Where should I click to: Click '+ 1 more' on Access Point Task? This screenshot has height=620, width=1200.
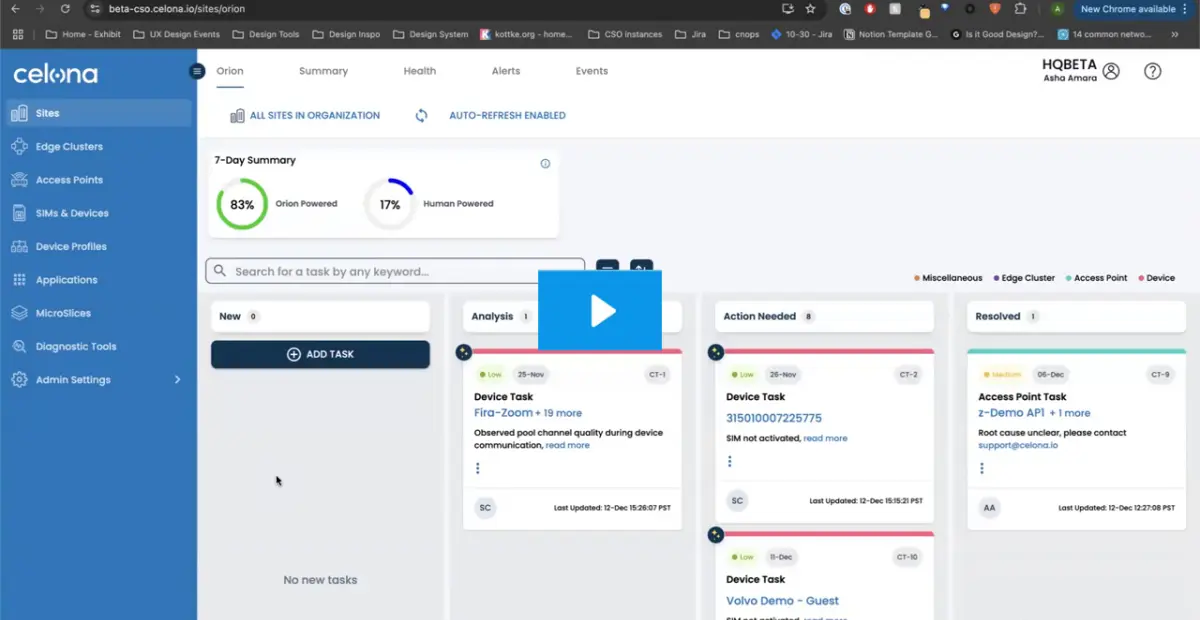(1070, 413)
